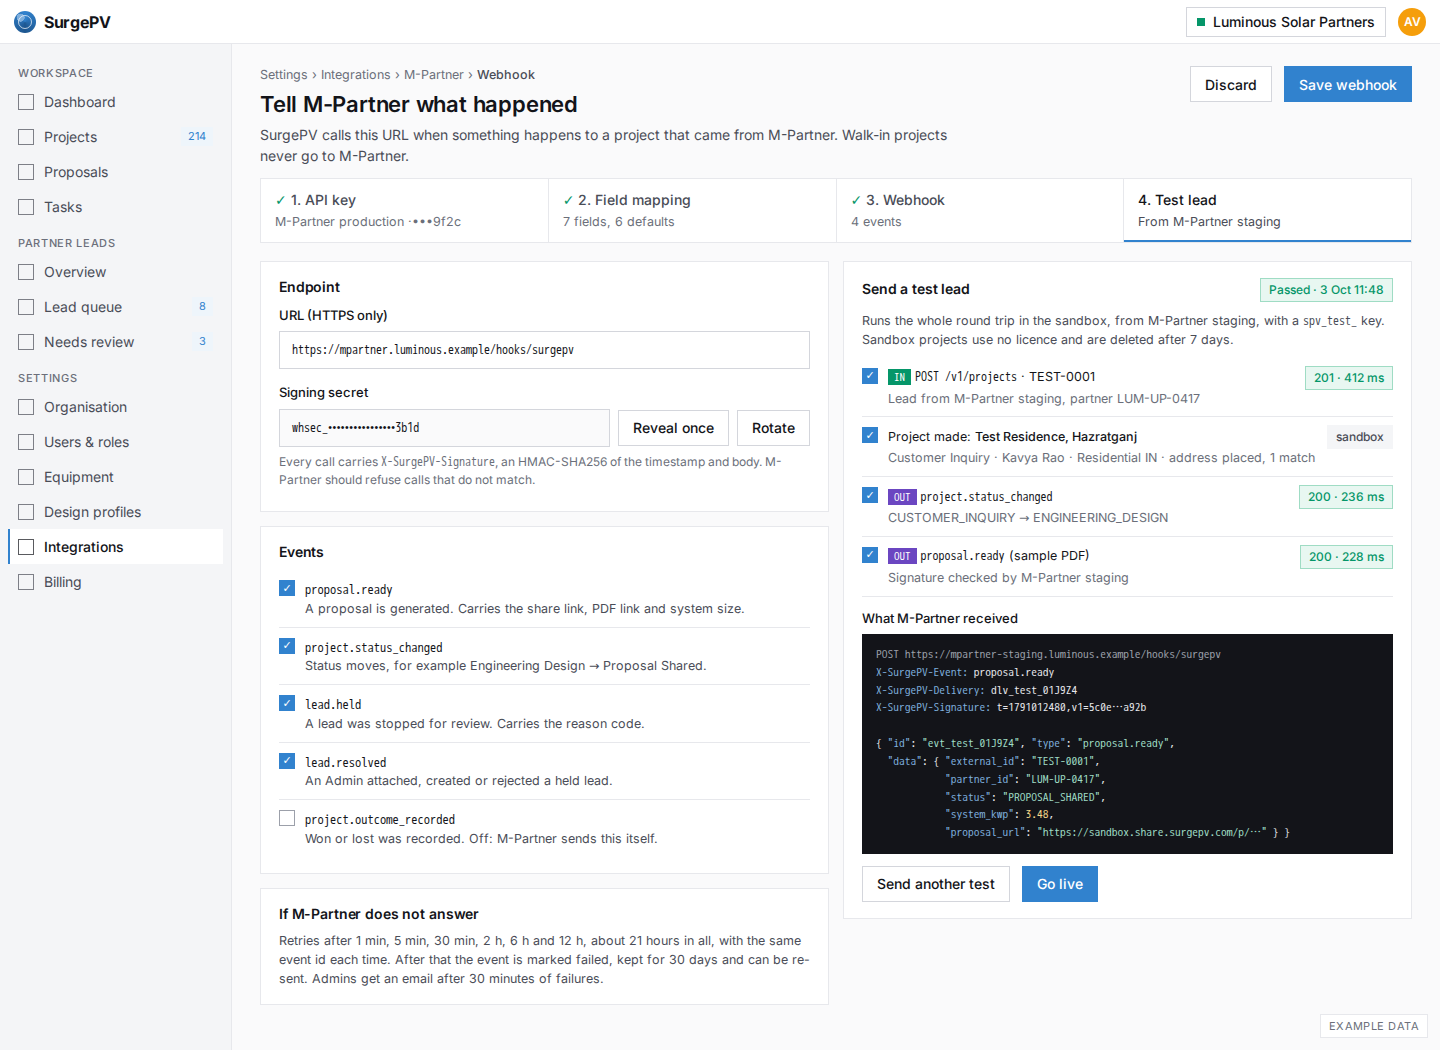Send another test lead
Image resolution: width=1440 pixels, height=1050 pixels.
pyautogui.click(x=936, y=884)
